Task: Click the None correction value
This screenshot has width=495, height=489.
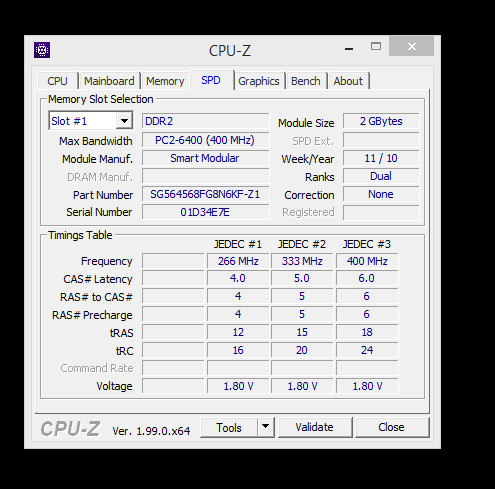Action: (x=381, y=194)
